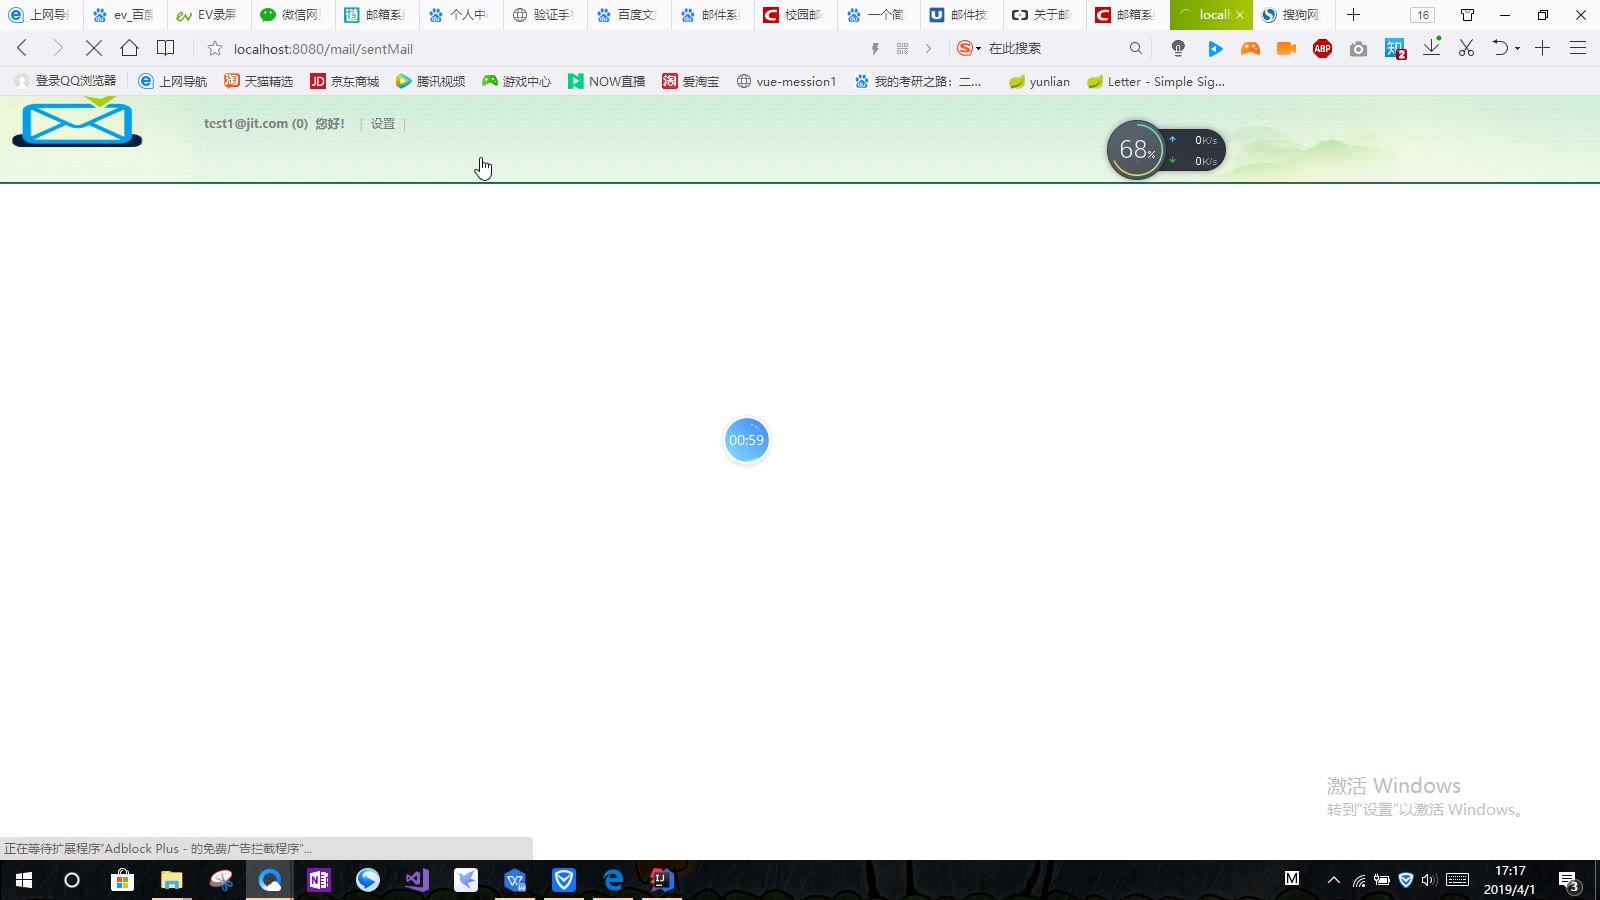Open the NOW直播 bookmark
This screenshot has width=1600, height=900.
pyautogui.click(x=607, y=81)
